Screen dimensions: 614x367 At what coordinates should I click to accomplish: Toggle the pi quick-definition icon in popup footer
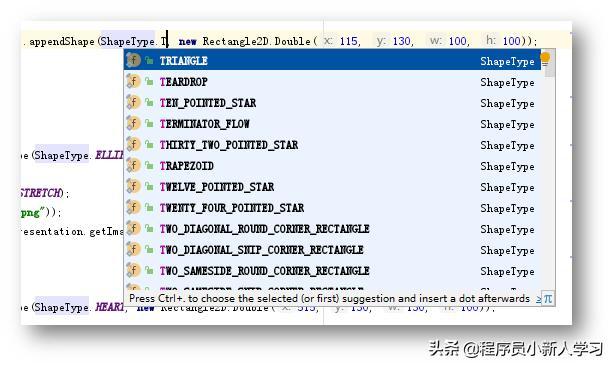(548, 299)
